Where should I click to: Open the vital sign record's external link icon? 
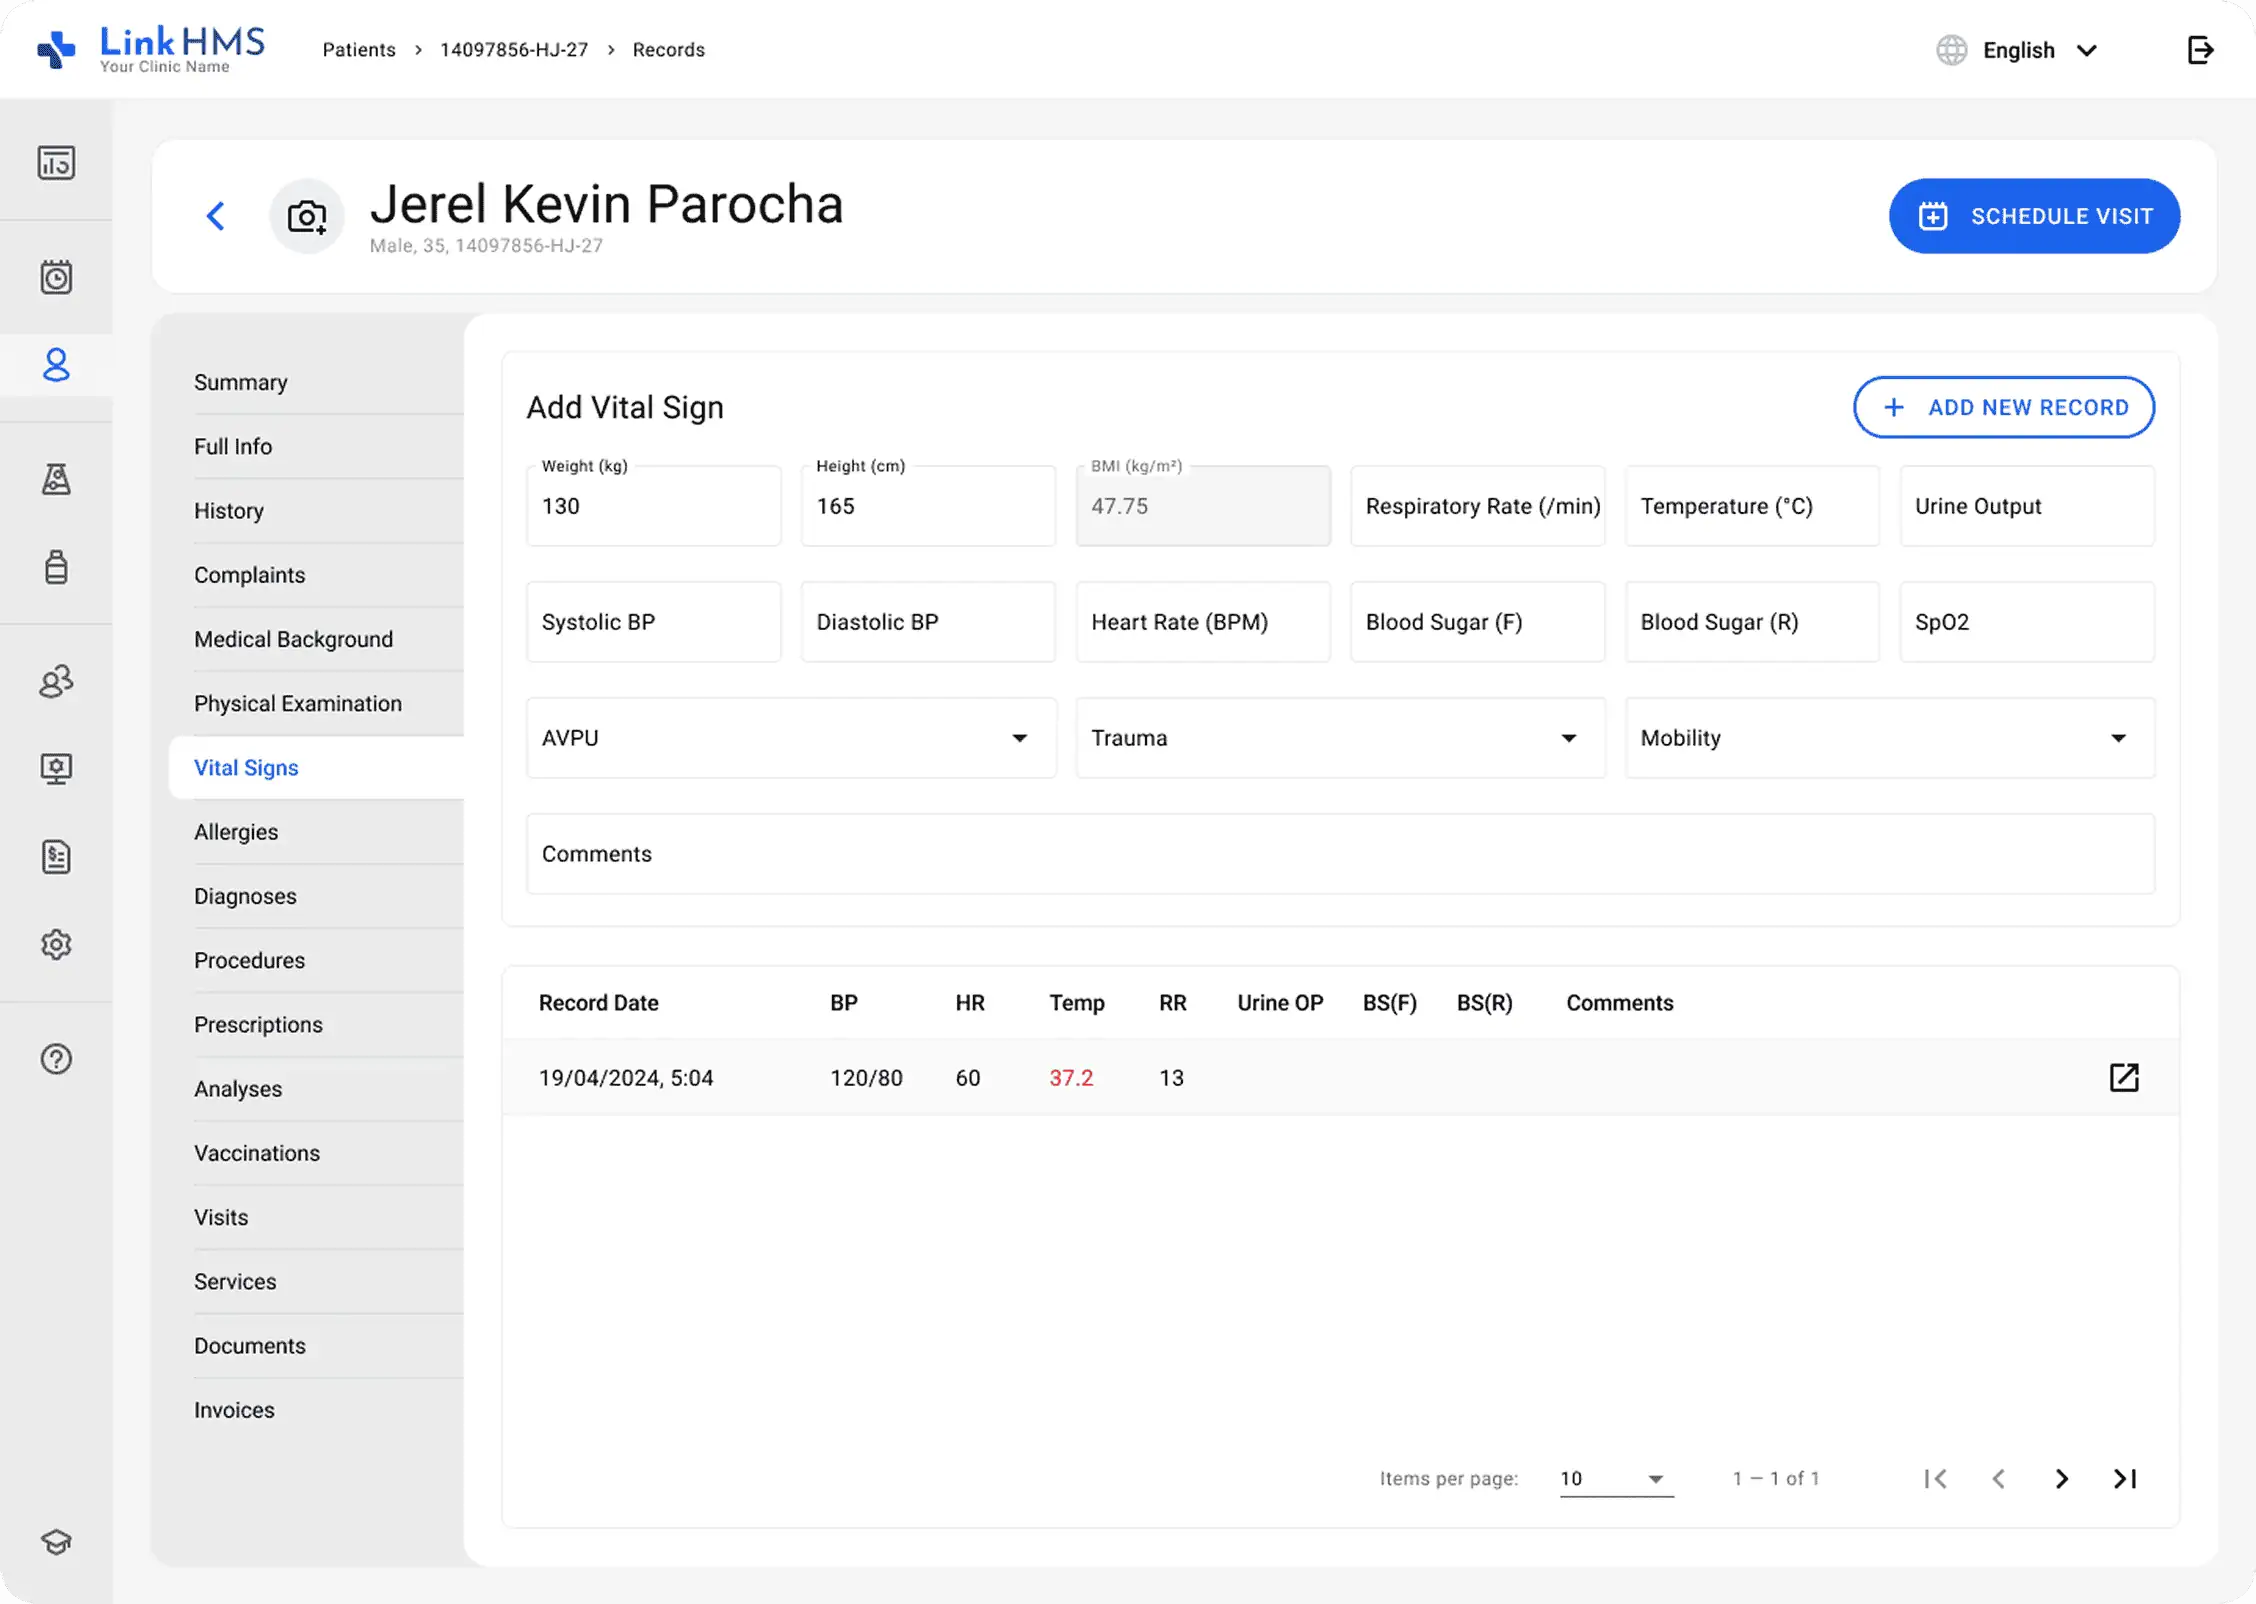pyautogui.click(x=2123, y=1077)
